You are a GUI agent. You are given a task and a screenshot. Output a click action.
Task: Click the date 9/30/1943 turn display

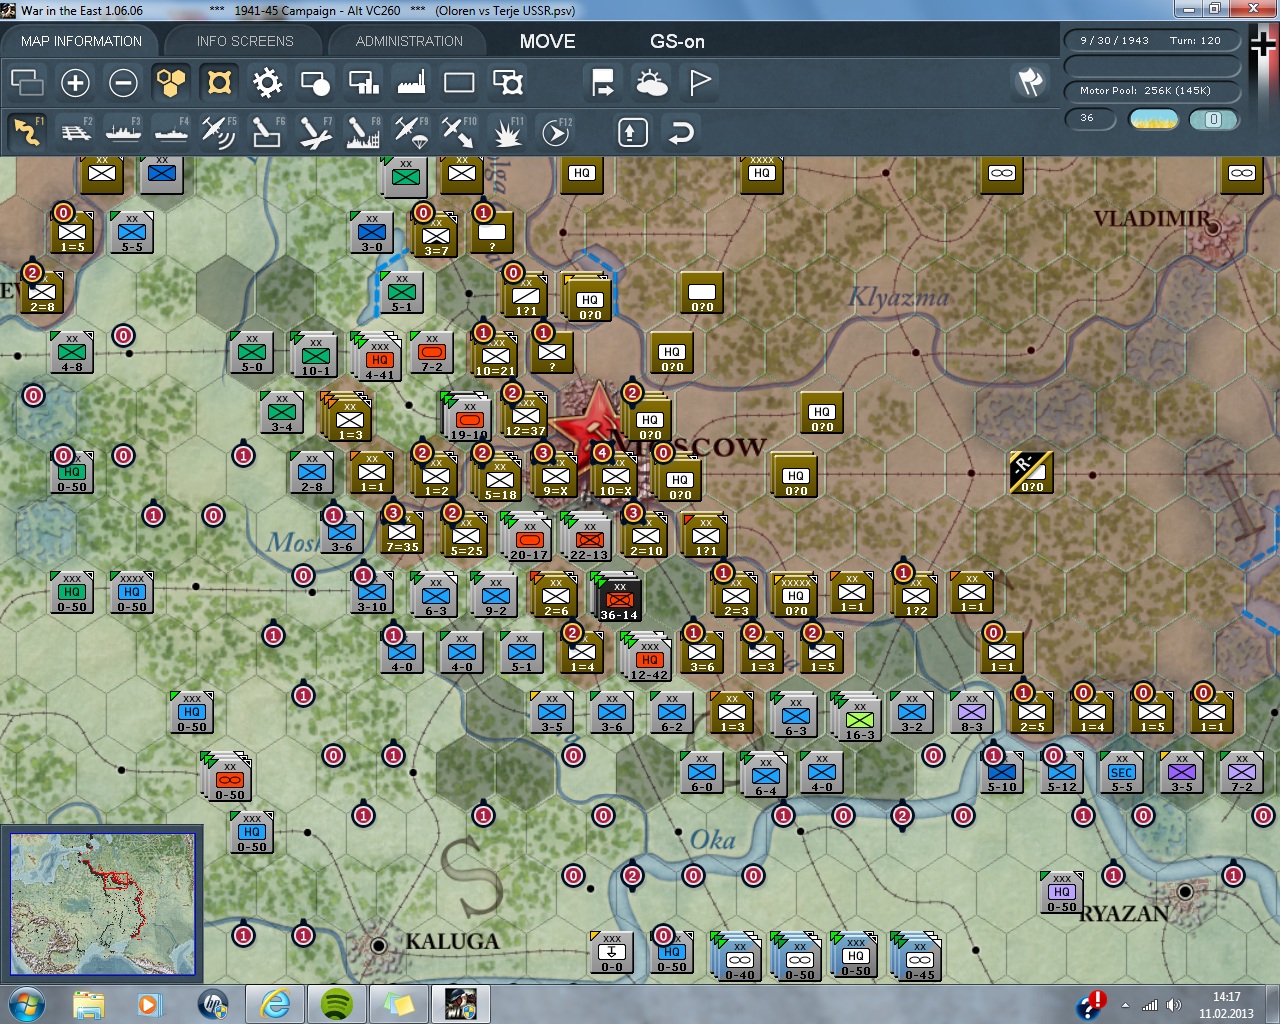click(x=1151, y=41)
